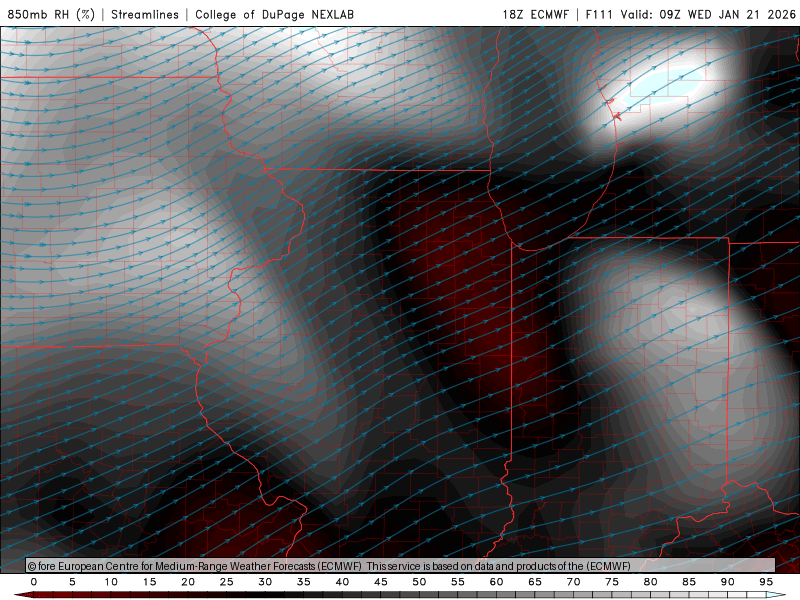Click the "90" label on color scale

pyautogui.click(x=728, y=582)
